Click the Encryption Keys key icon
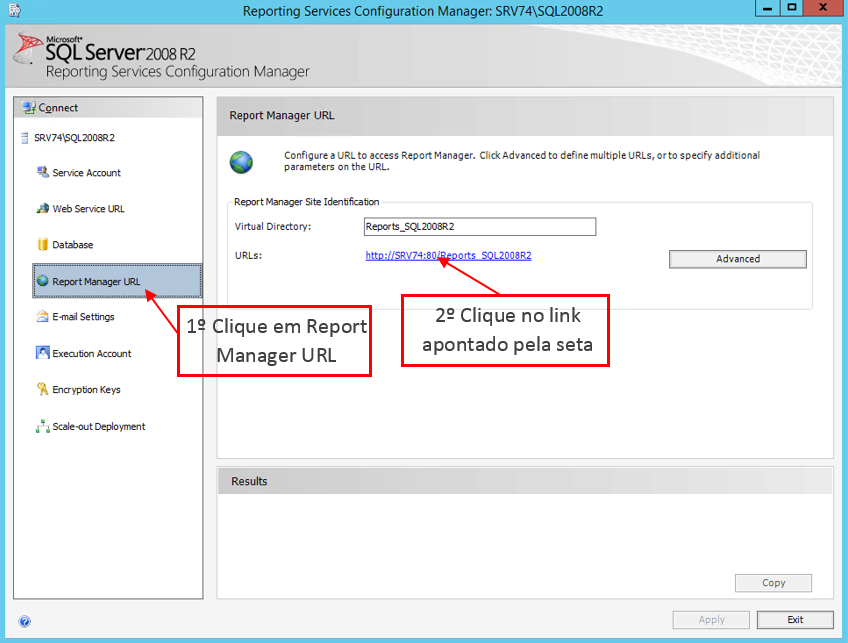 click(43, 389)
